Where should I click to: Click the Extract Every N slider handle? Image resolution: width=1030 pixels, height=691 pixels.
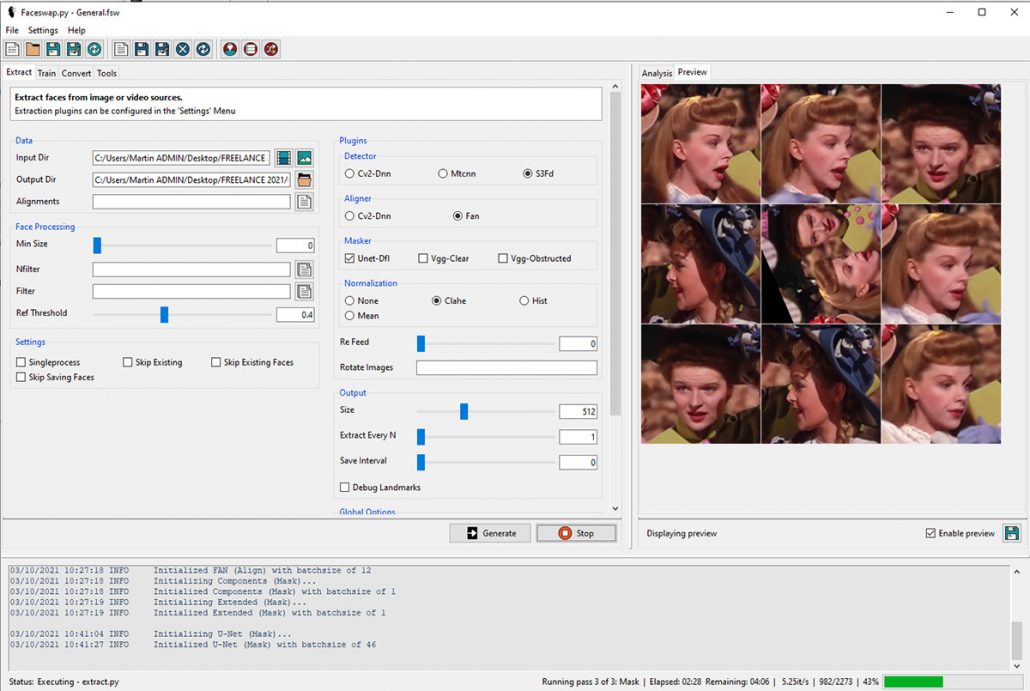pyautogui.click(x=421, y=437)
